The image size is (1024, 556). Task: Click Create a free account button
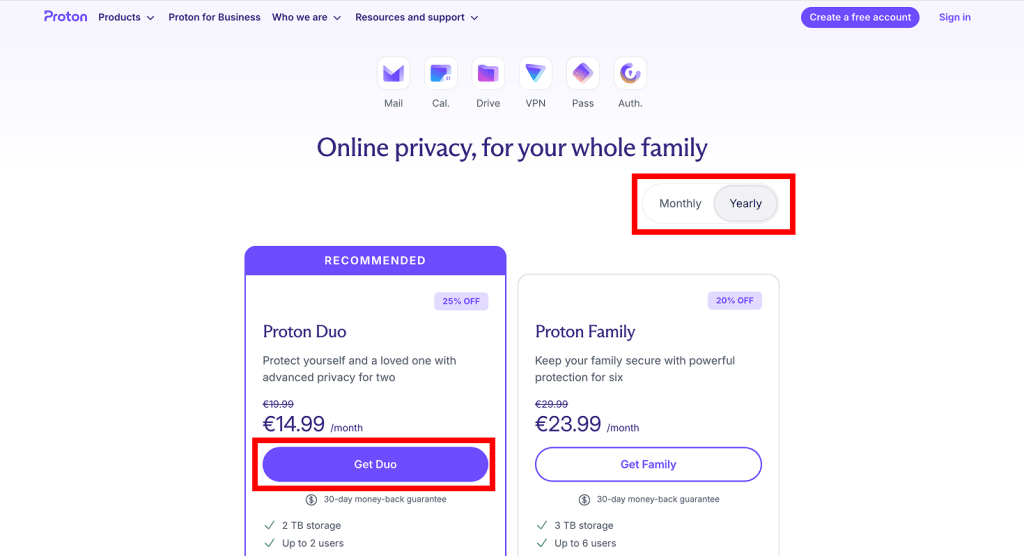(x=860, y=17)
